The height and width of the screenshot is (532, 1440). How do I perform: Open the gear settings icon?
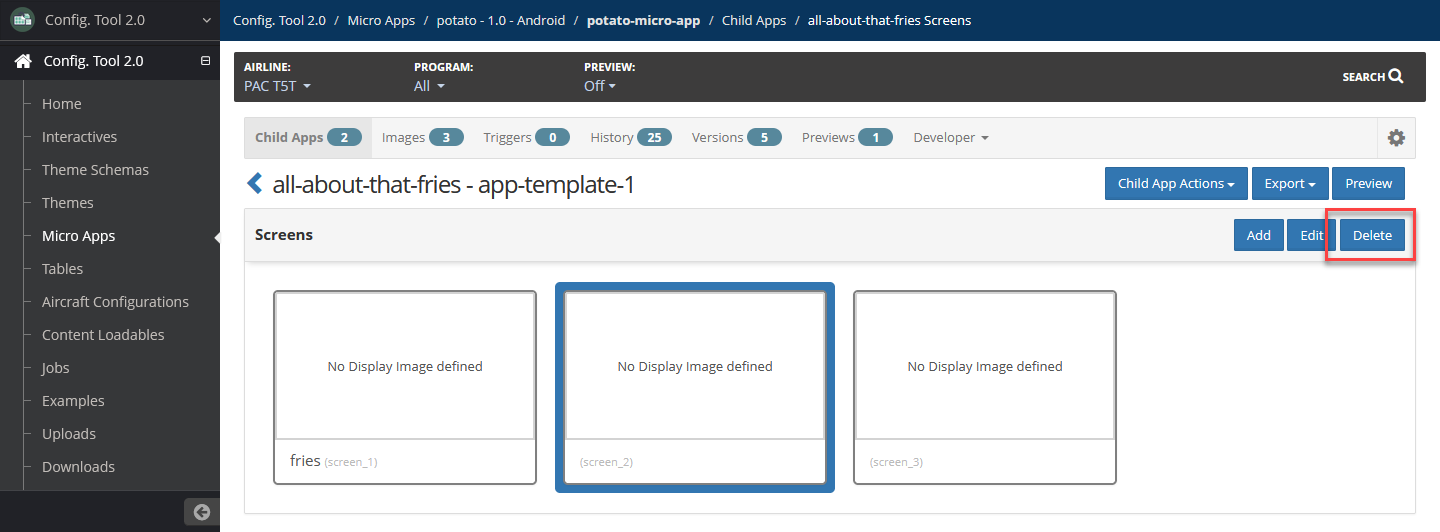click(1396, 138)
